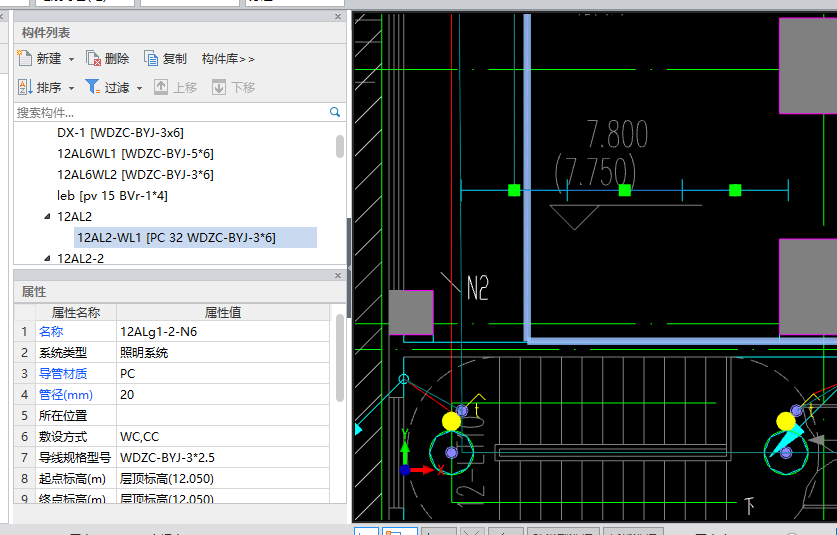The image size is (837, 535).
Task: Click the empty 所在位置 value cell
Action: point(223,415)
